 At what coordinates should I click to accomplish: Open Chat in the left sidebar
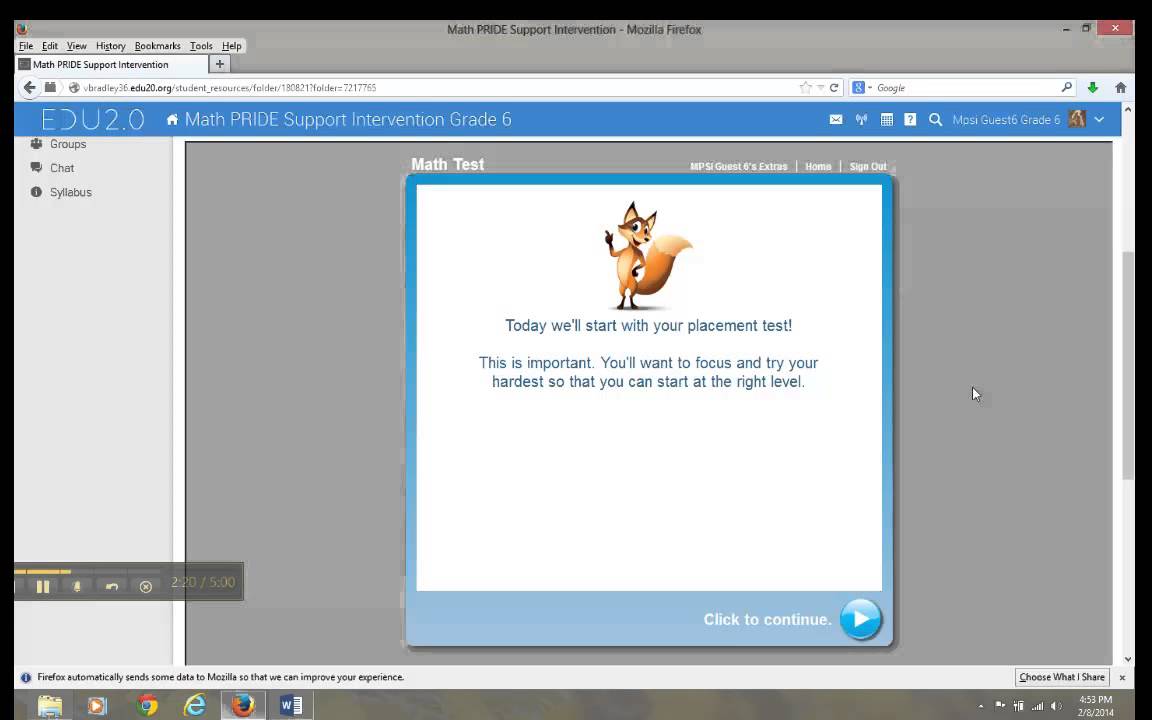coord(62,168)
